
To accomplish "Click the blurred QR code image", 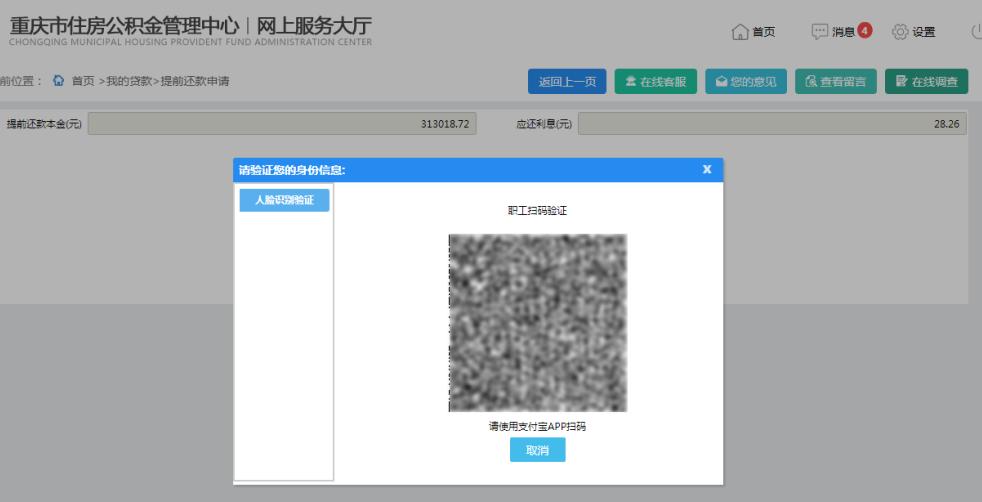I will 538,323.
